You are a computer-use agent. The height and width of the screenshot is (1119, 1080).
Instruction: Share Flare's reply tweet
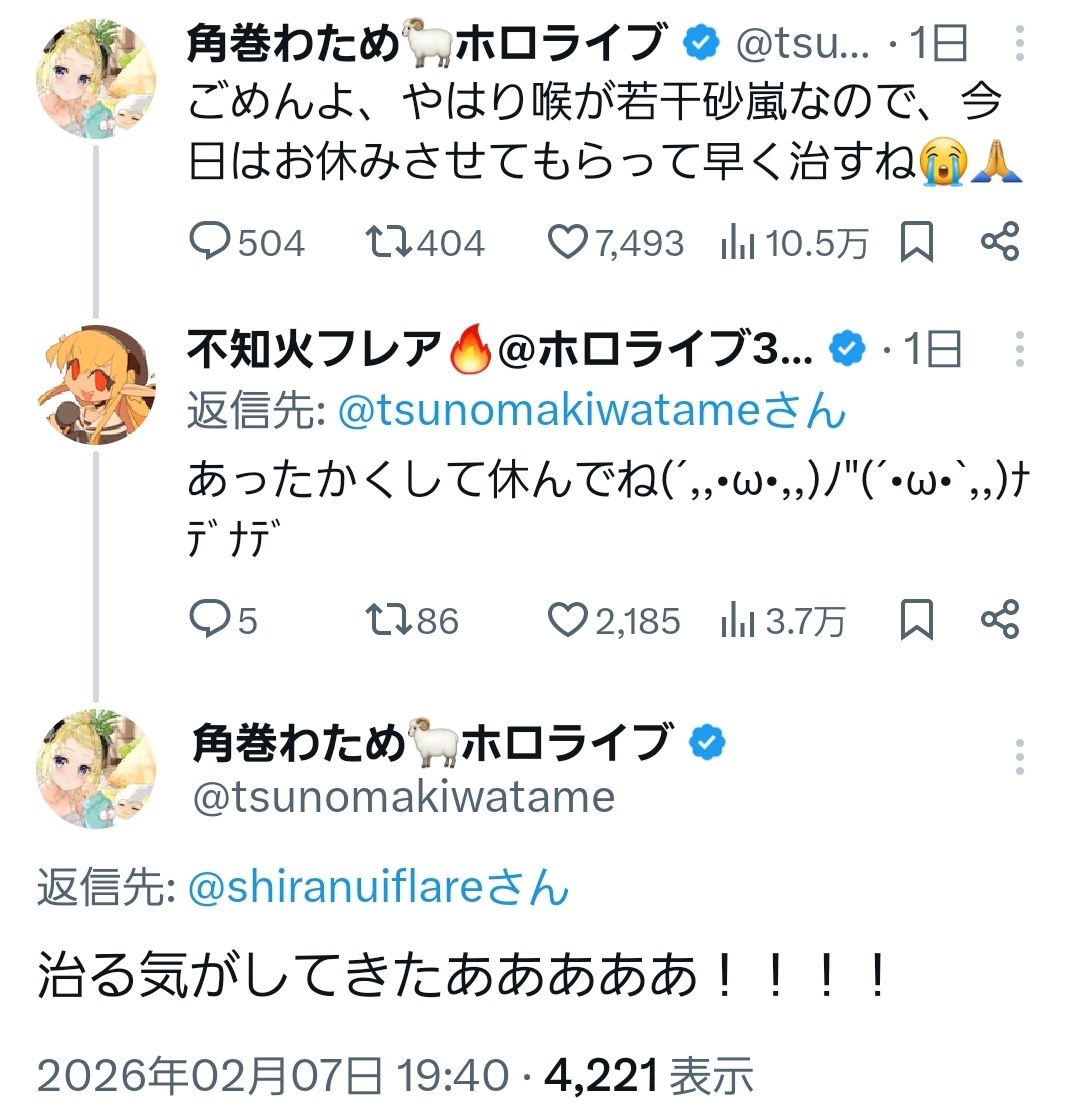point(1000,621)
